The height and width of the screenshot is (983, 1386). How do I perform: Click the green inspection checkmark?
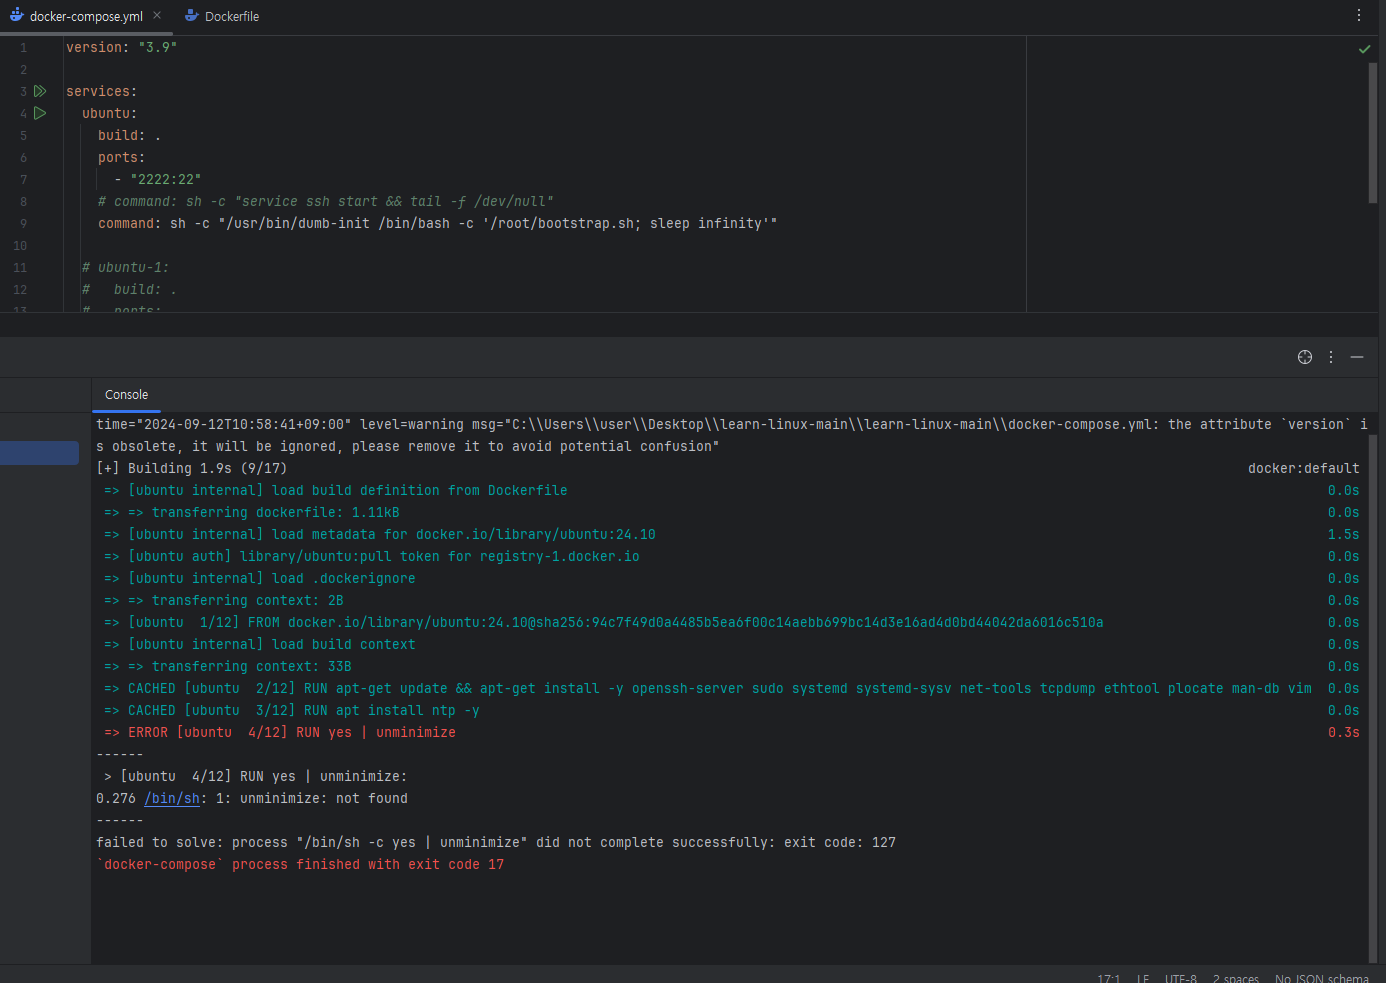click(1364, 48)
